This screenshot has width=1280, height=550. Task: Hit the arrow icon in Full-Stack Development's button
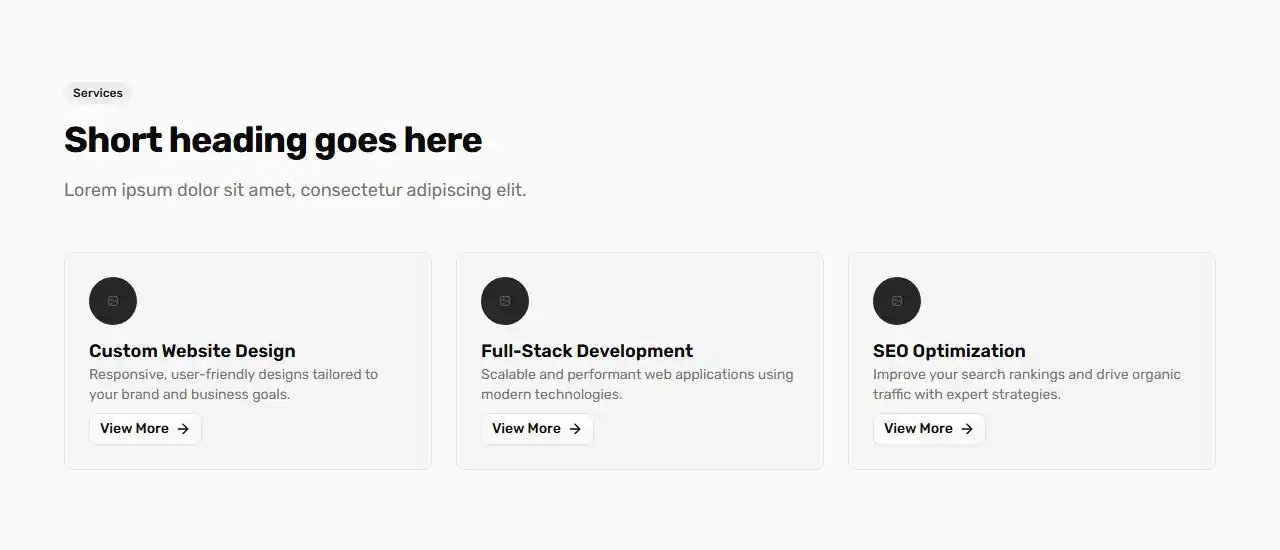(x=575, y=429)
